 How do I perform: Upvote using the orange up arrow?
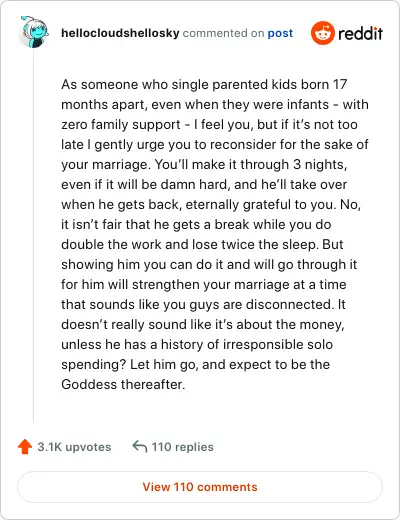pos(25,447)
